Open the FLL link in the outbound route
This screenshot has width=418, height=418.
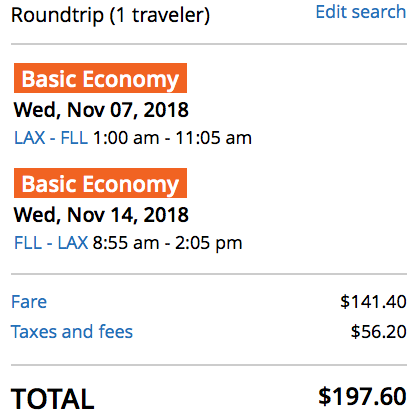(74, 138)
